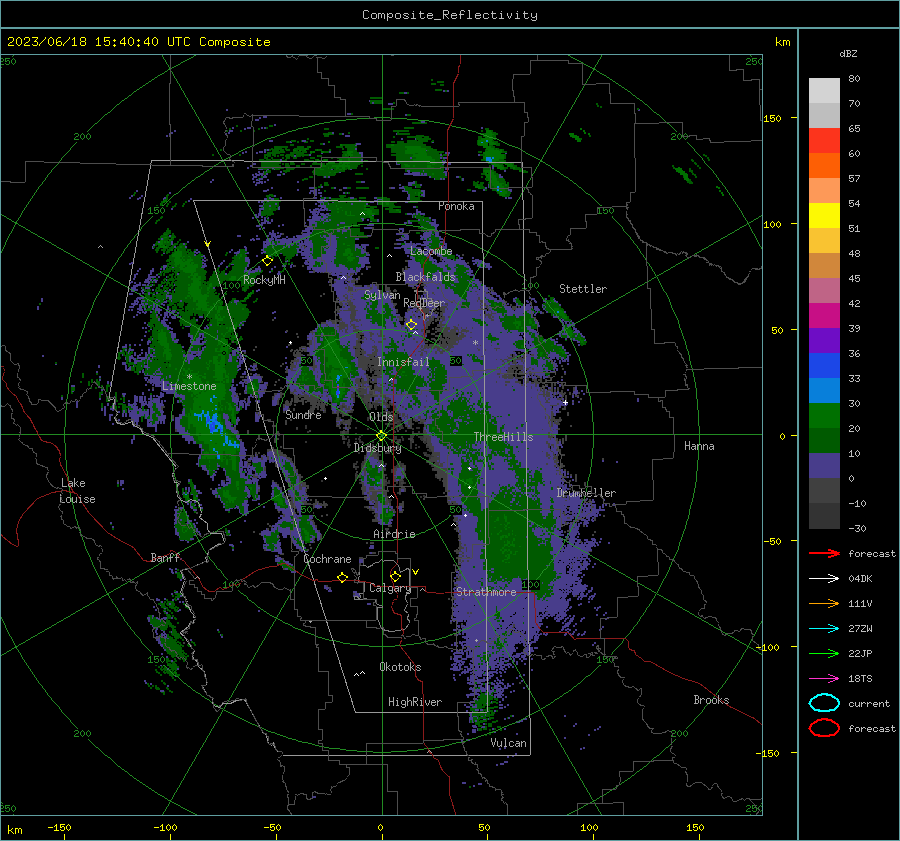Click the current legend text
900x841 pixels.
click(x=869, y=704)
